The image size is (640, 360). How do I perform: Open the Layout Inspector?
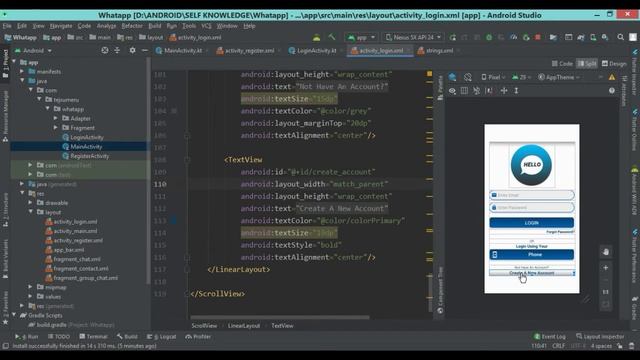point(600,337)
